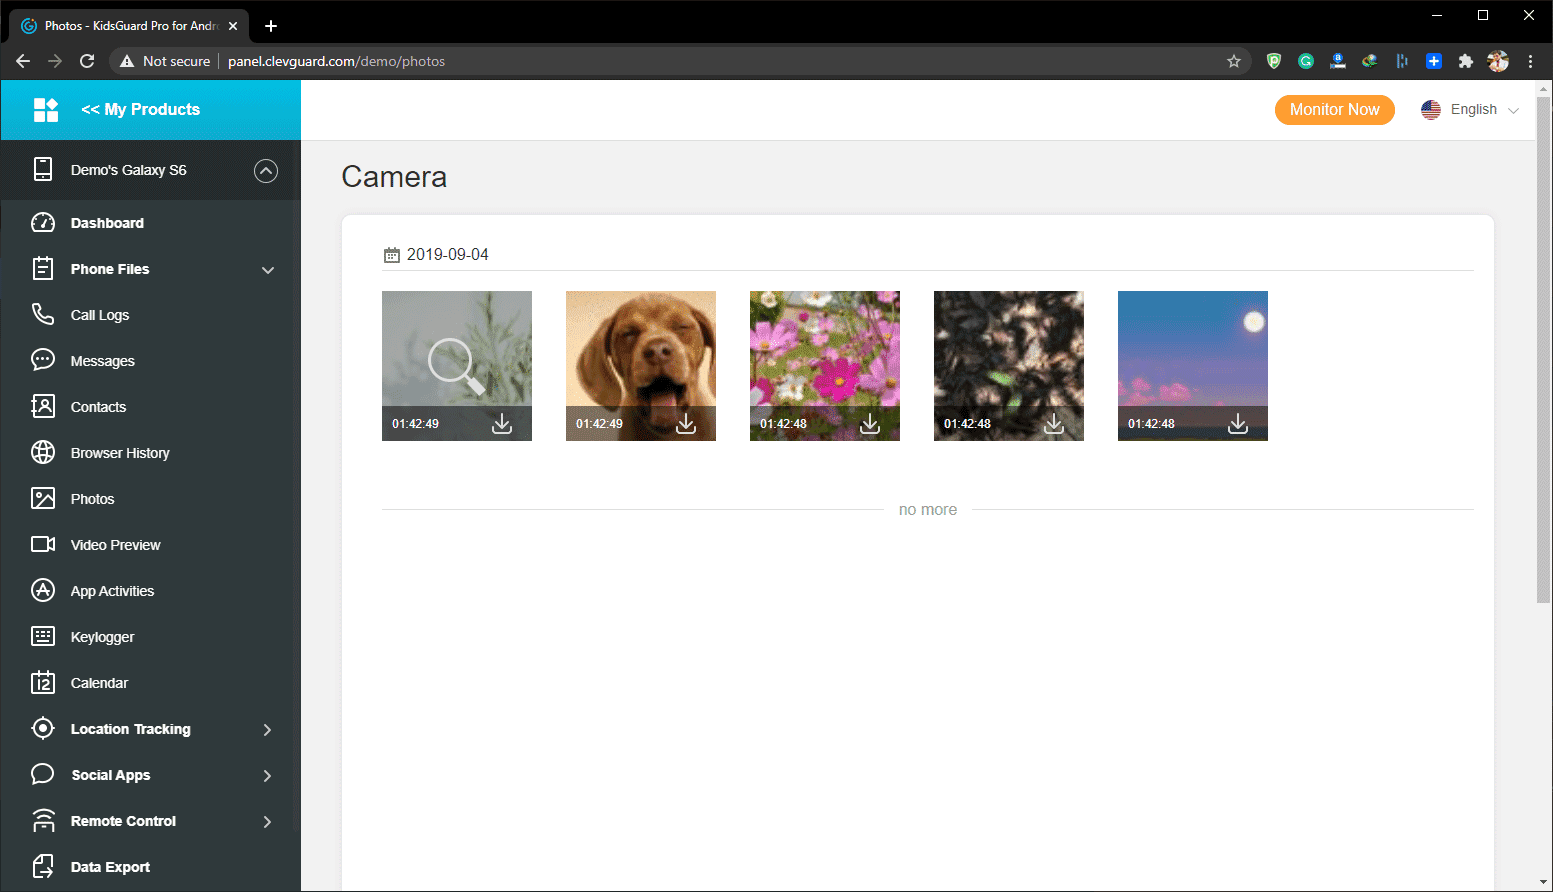The image size is (1553, 892).
Task: Open Call Logs in sidebar
Action: (x=99, y=315)
